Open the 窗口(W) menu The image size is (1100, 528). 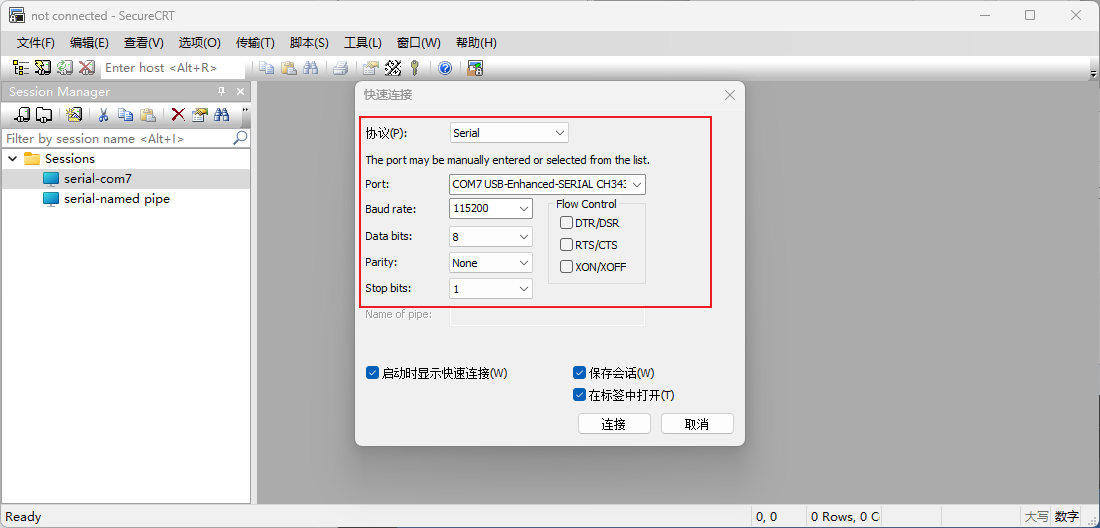(x=419, y=43)
